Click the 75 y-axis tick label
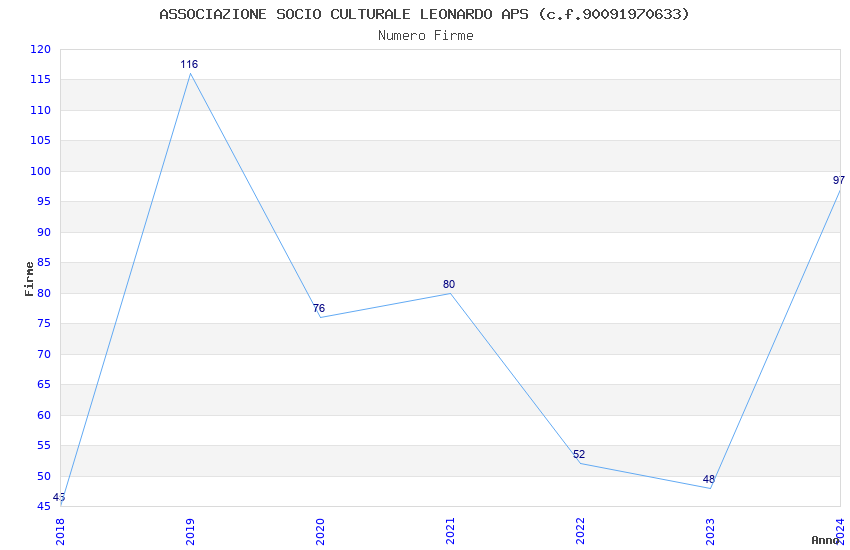The width and height of the screenshot is (850, 550). click(43, 324)
